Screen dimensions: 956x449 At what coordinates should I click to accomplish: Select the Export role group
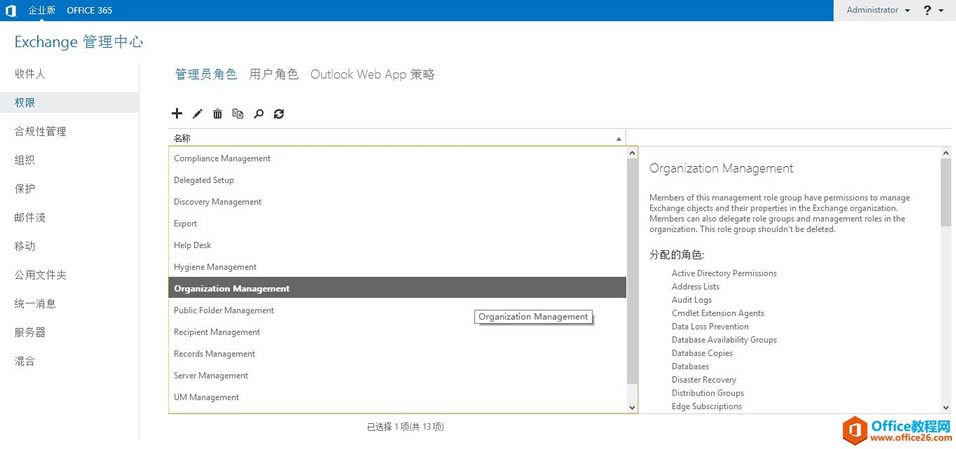coord(398,223)
